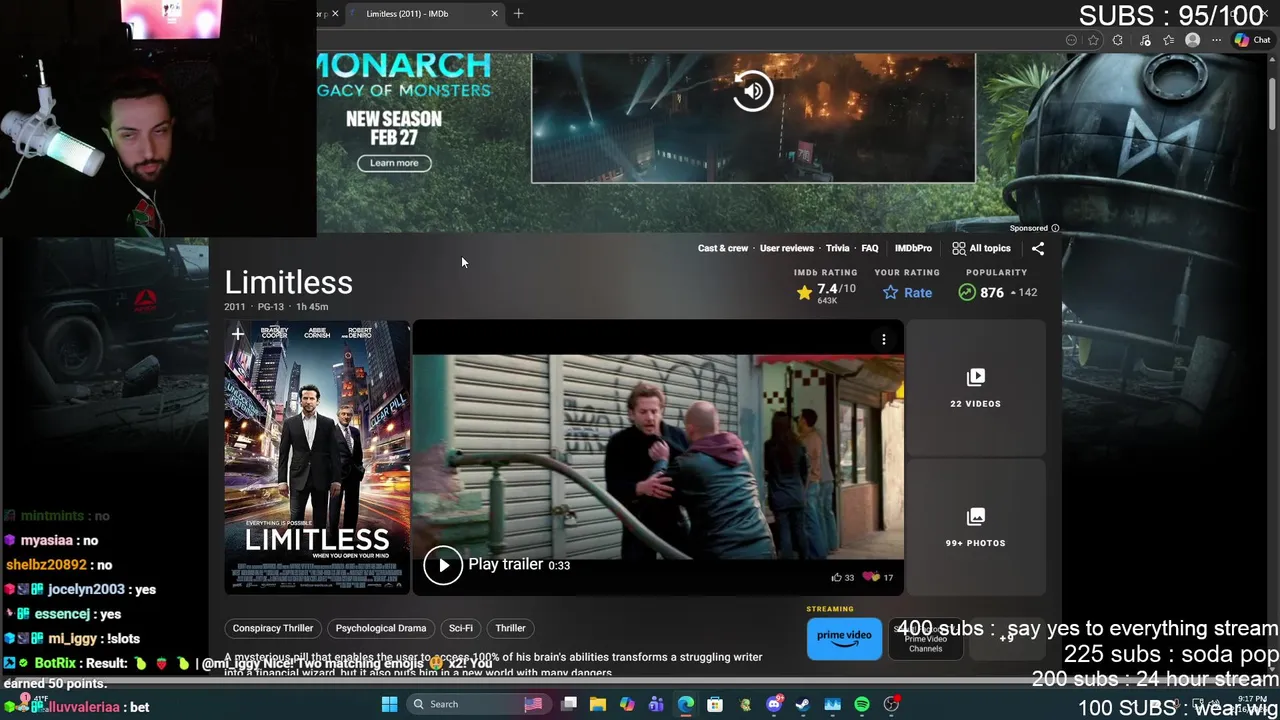Screen dimensions: 1280x720
Task: Like the trailer with thumbs-up
Action: pos(842,577)
